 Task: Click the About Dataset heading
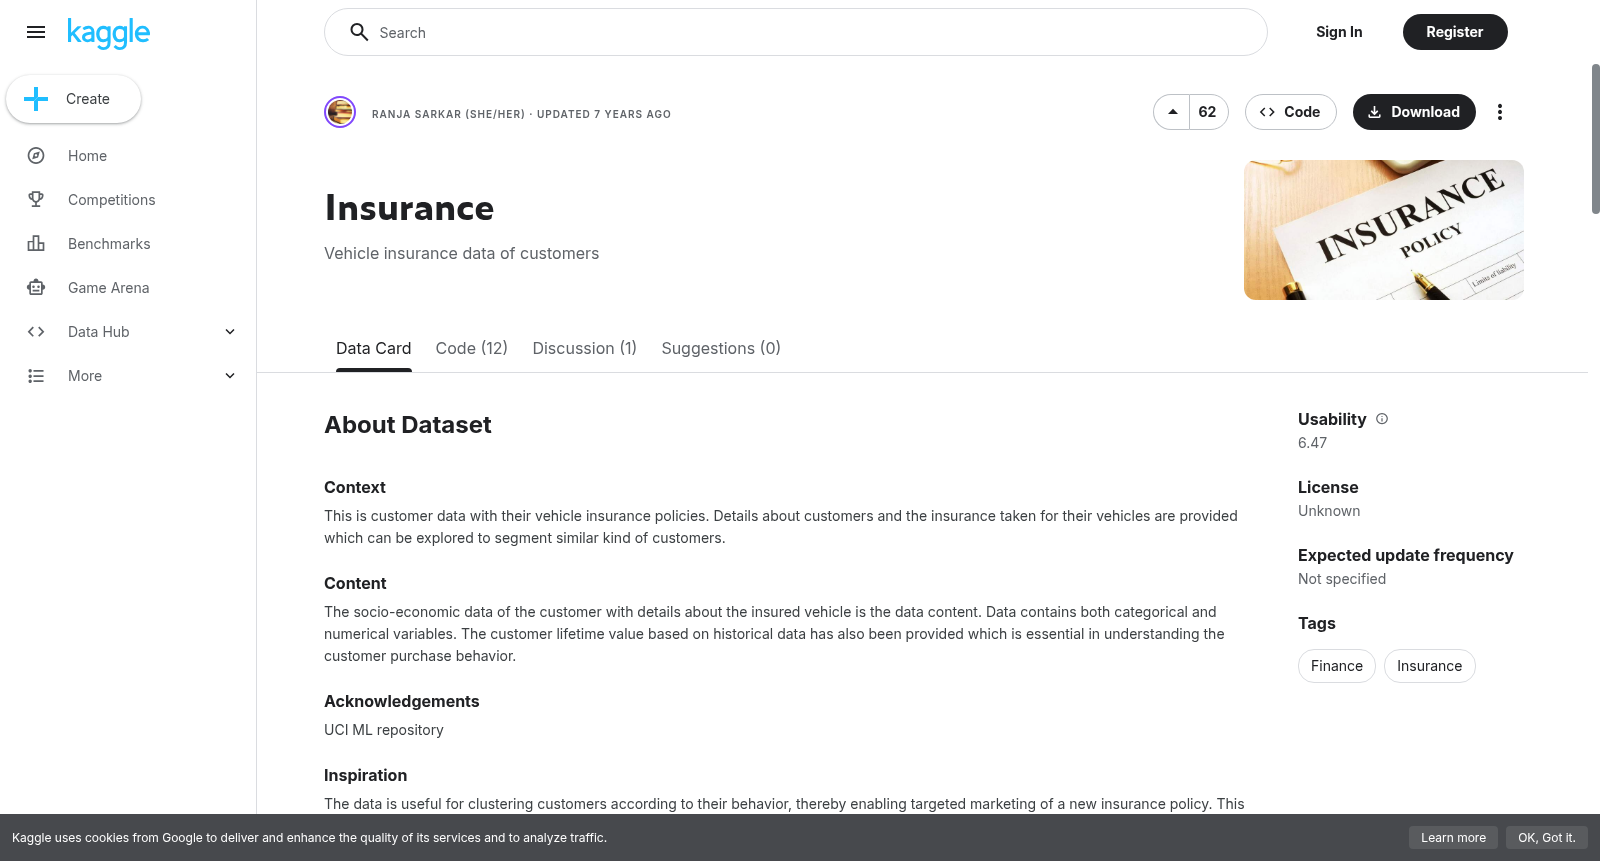(408, 425)
